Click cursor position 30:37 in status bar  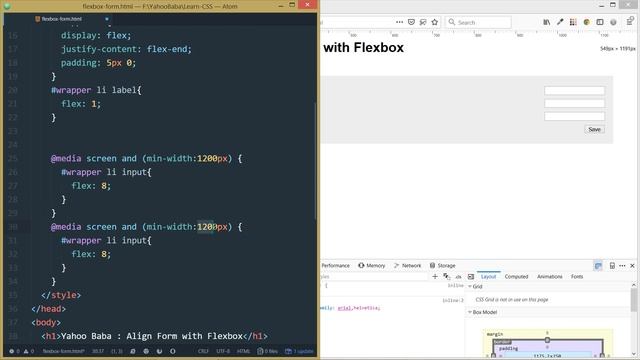[98, 351]
